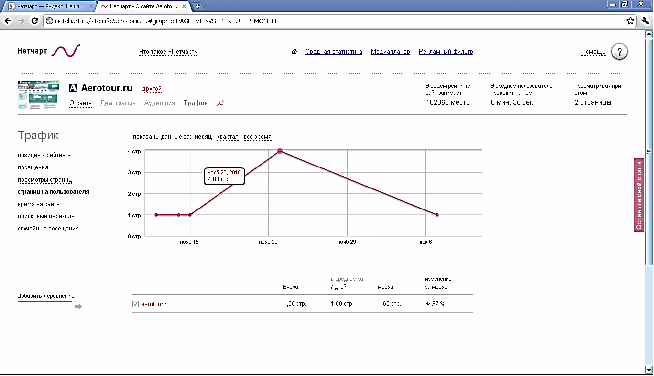Click the Netchart wave logo
The width and height of the screenshot is (654, 376).
(65, 50)
